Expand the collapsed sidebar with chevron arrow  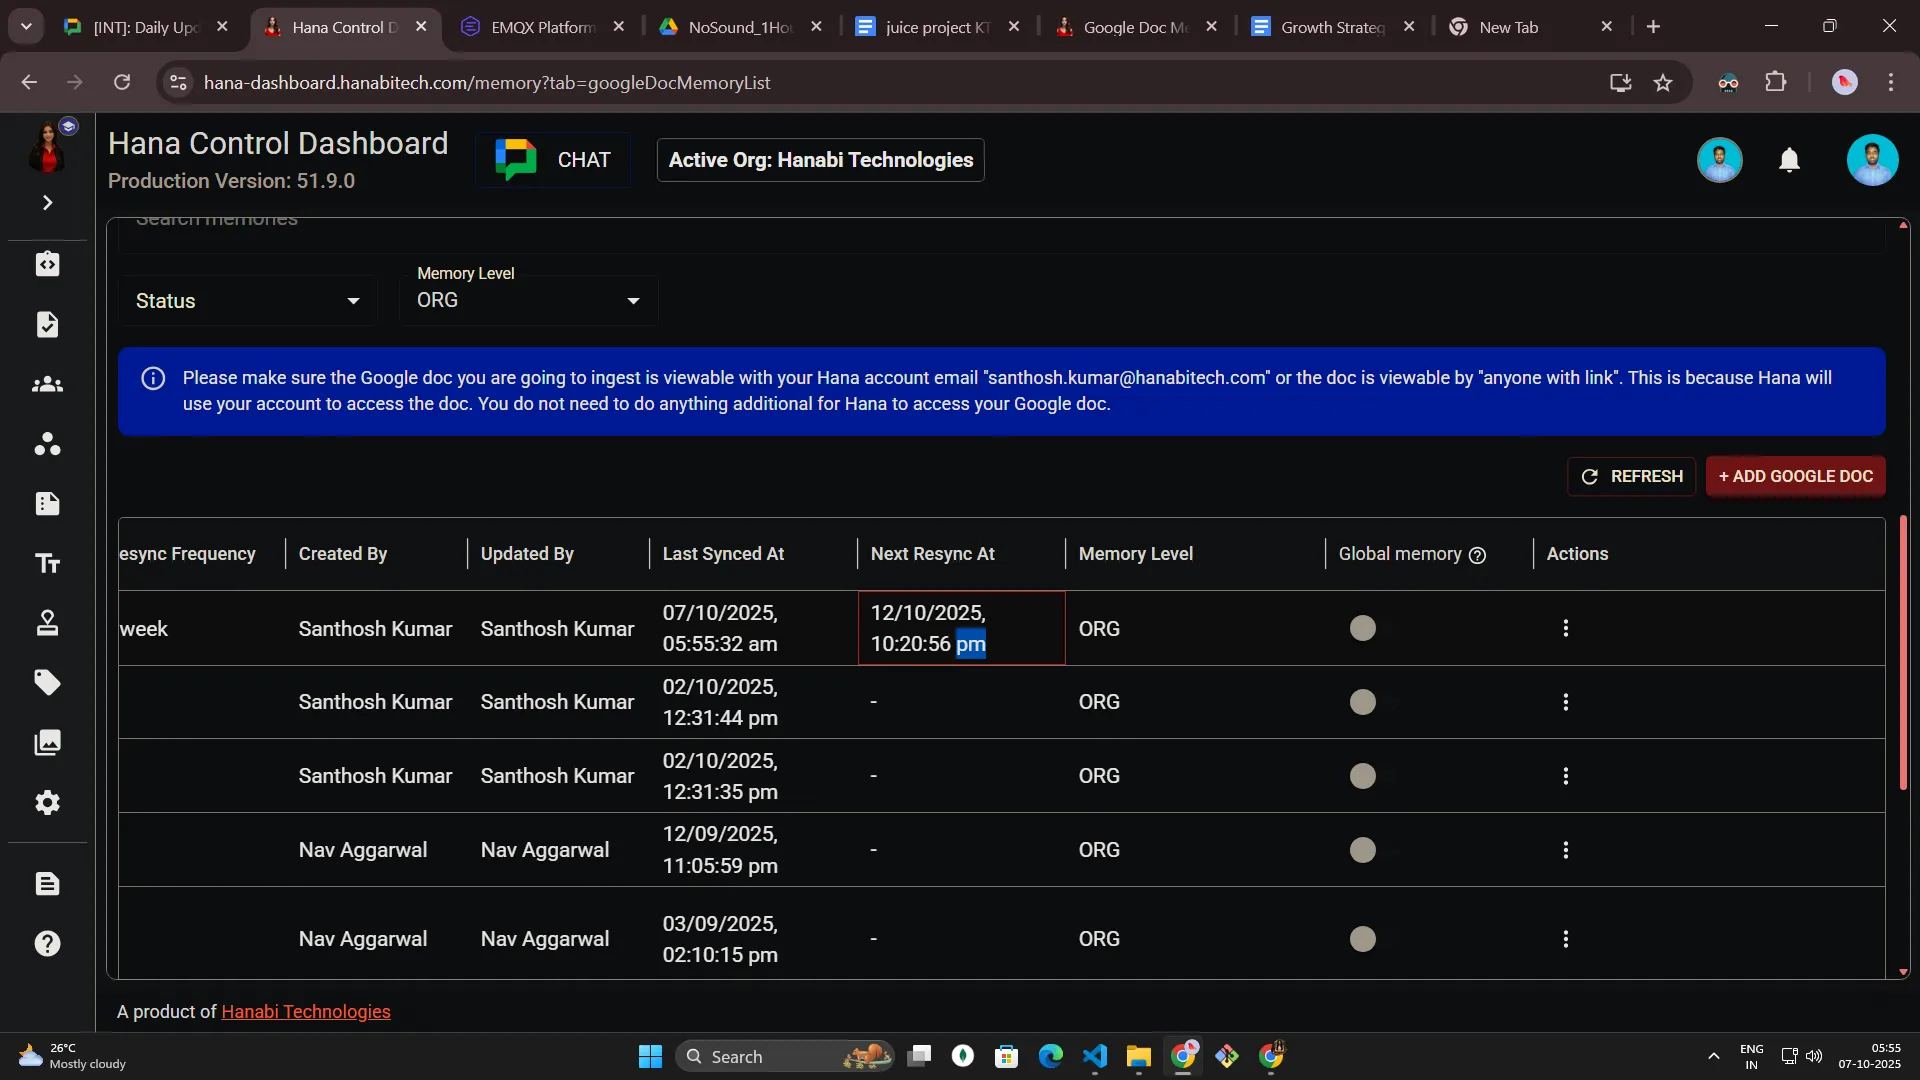coord(47,202)
